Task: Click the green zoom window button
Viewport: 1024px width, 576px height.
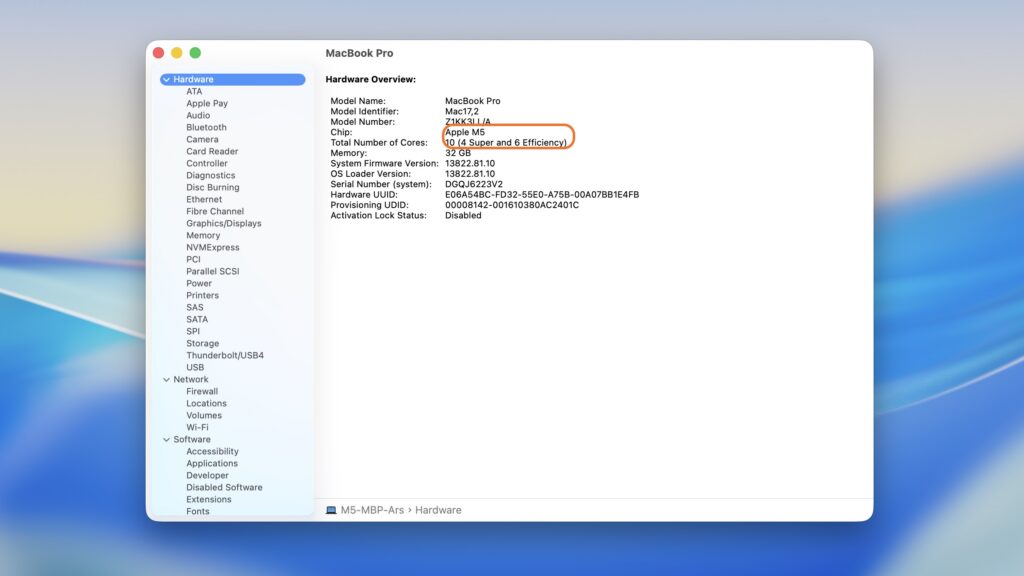Action: pos(195,53)
